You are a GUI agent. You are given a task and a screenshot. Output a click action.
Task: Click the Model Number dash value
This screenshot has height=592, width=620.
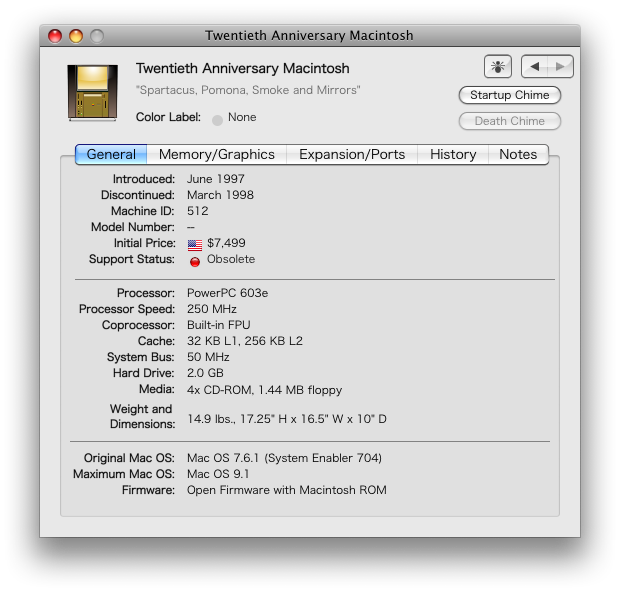click(191, 227)
